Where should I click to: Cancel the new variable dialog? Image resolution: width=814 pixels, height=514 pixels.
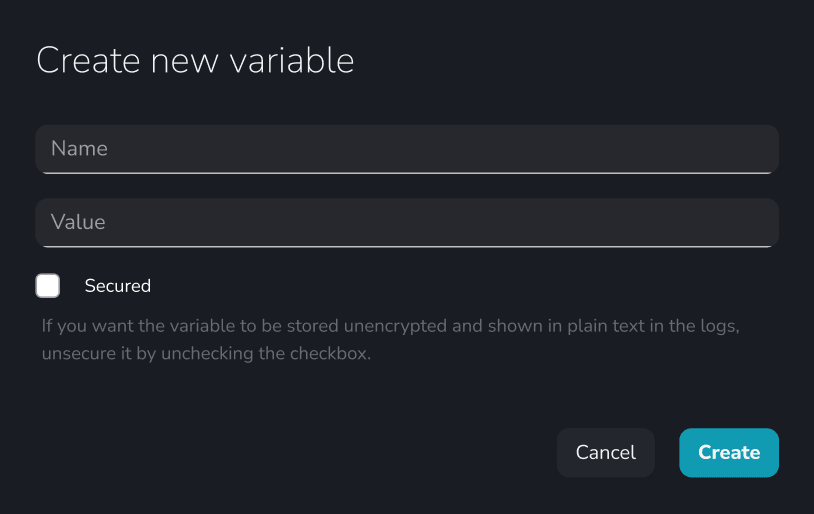[606, 453]
